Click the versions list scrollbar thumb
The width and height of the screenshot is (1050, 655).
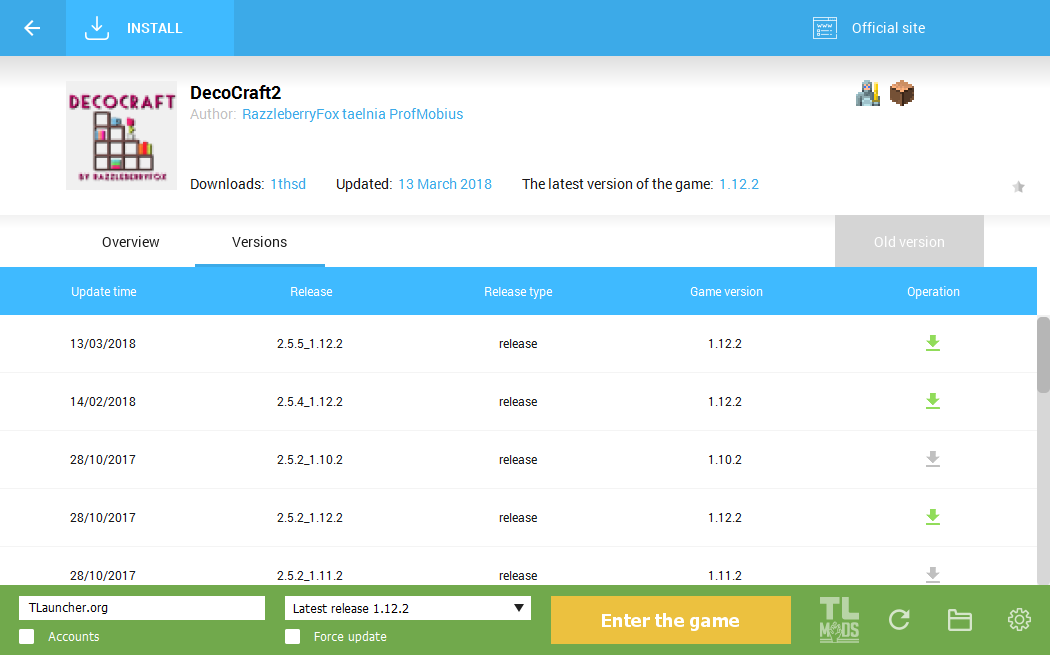click(1043, 355)
